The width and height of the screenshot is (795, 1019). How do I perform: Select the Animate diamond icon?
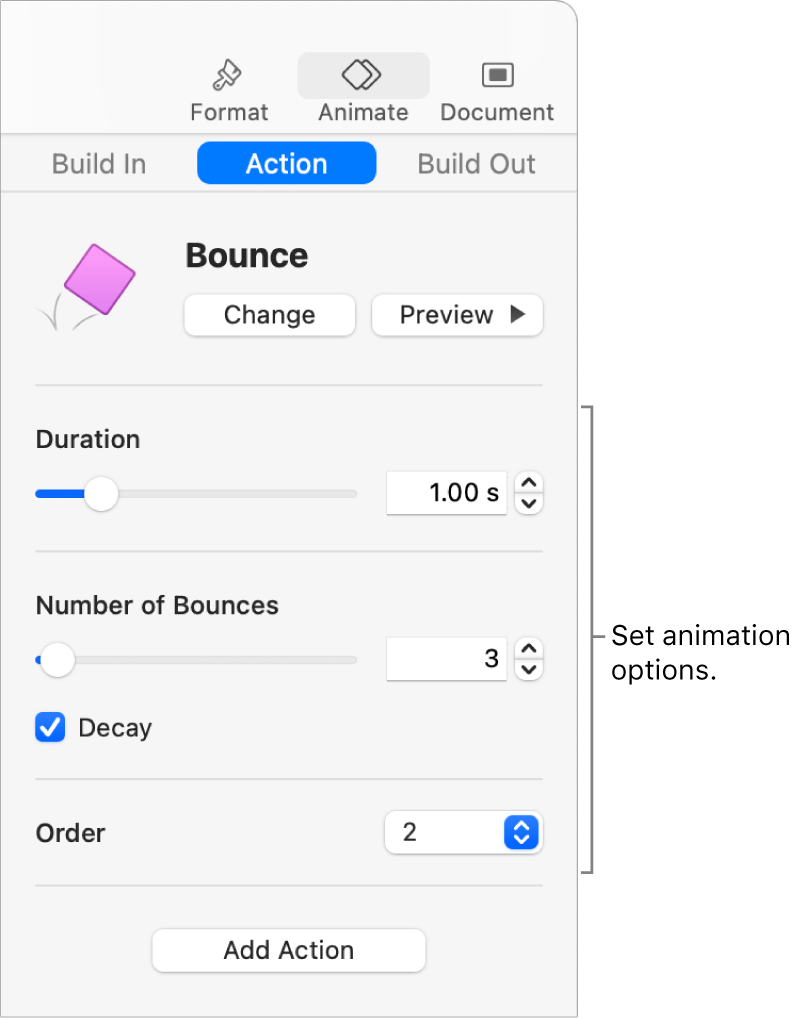pos(363,75)
